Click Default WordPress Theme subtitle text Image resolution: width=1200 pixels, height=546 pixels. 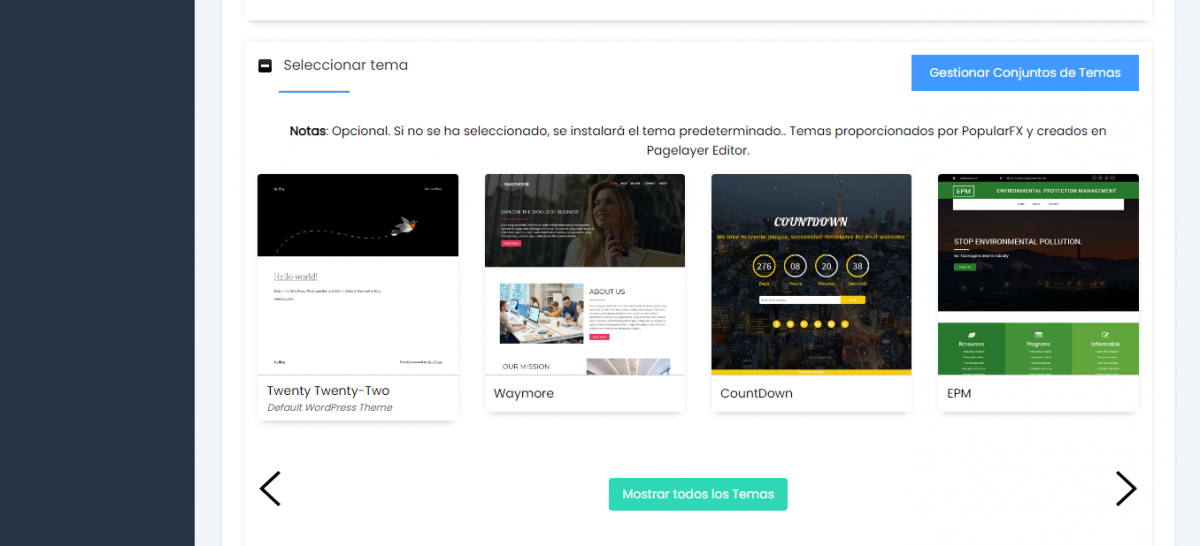pos(330,407)
